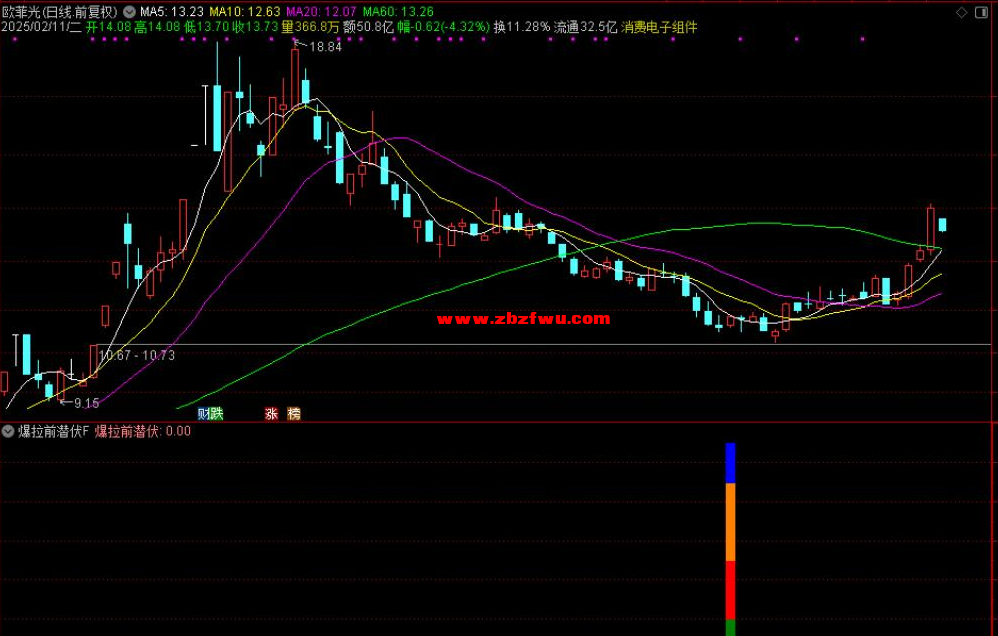Click the float shares 流通32.5亿
Image resolution: width=998 pixels, height=636 pixels.
[586, 27]
